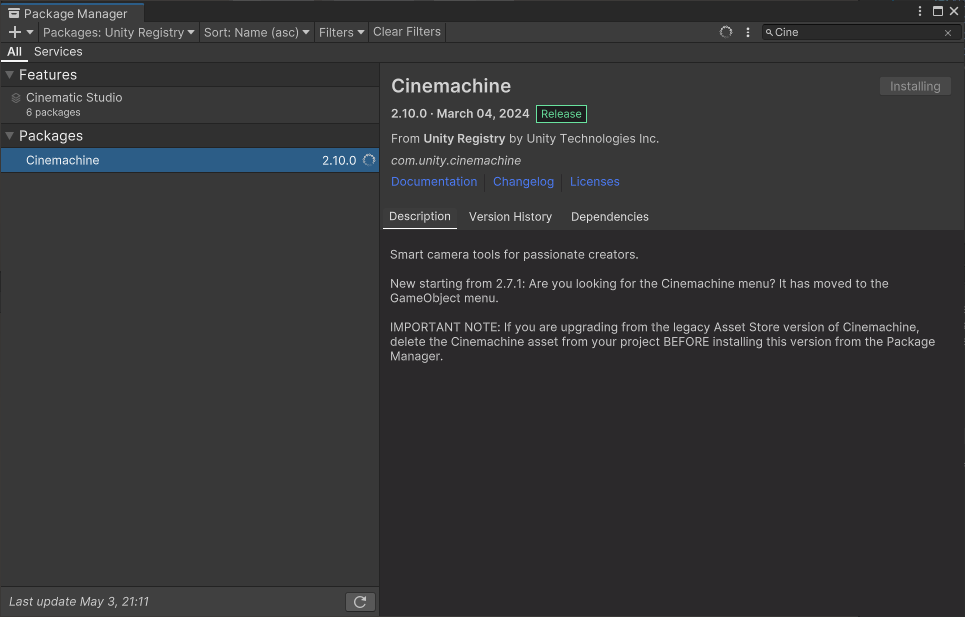Open the Sort: Name (asc) dropdown
The width and height of the screenshot is (965, 617).
coord(257,32)
